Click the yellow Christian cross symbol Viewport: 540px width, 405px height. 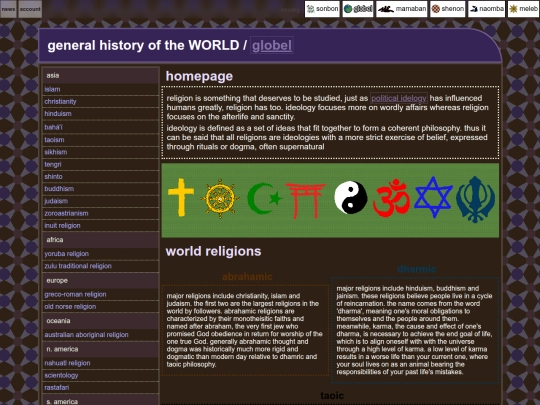(181, 197)
